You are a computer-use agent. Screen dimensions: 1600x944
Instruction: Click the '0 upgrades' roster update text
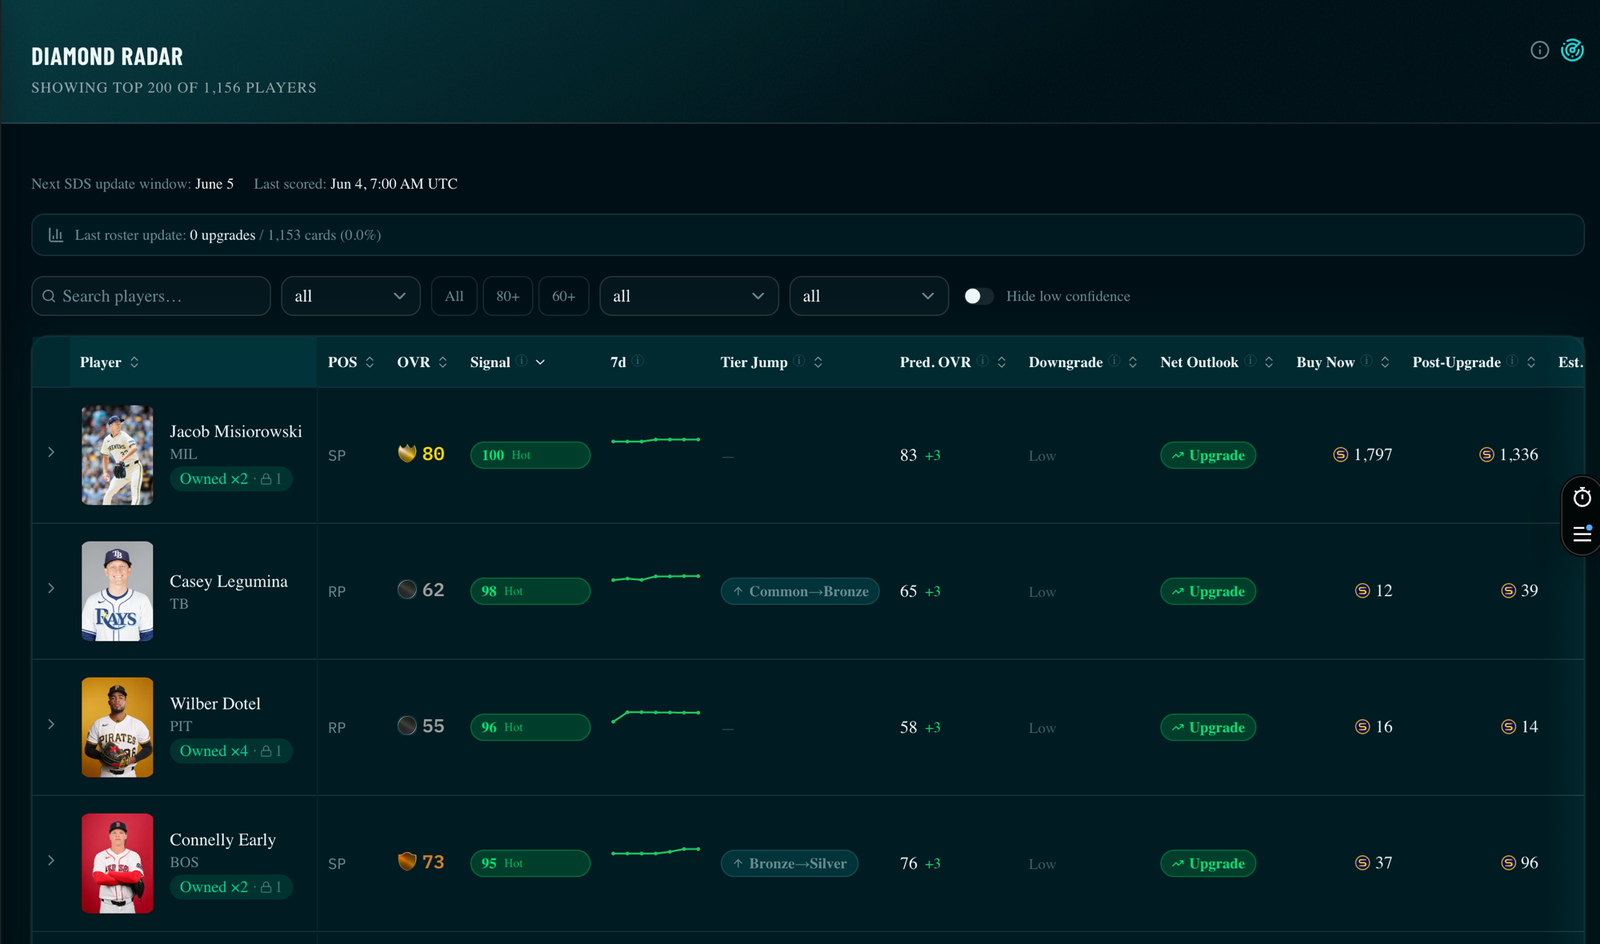click(222, 235)
